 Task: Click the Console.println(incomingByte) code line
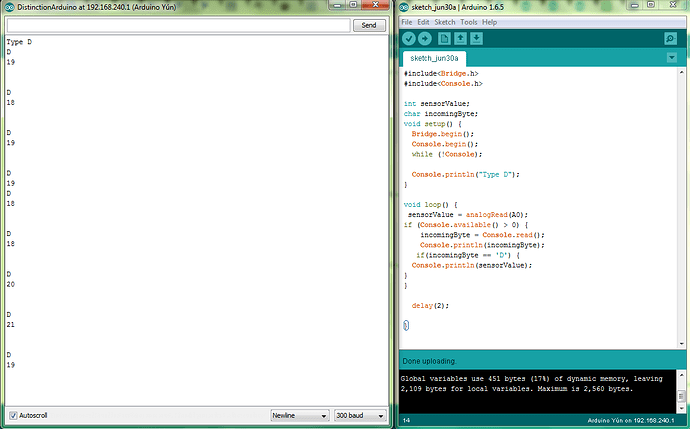[x=482, y=245]
